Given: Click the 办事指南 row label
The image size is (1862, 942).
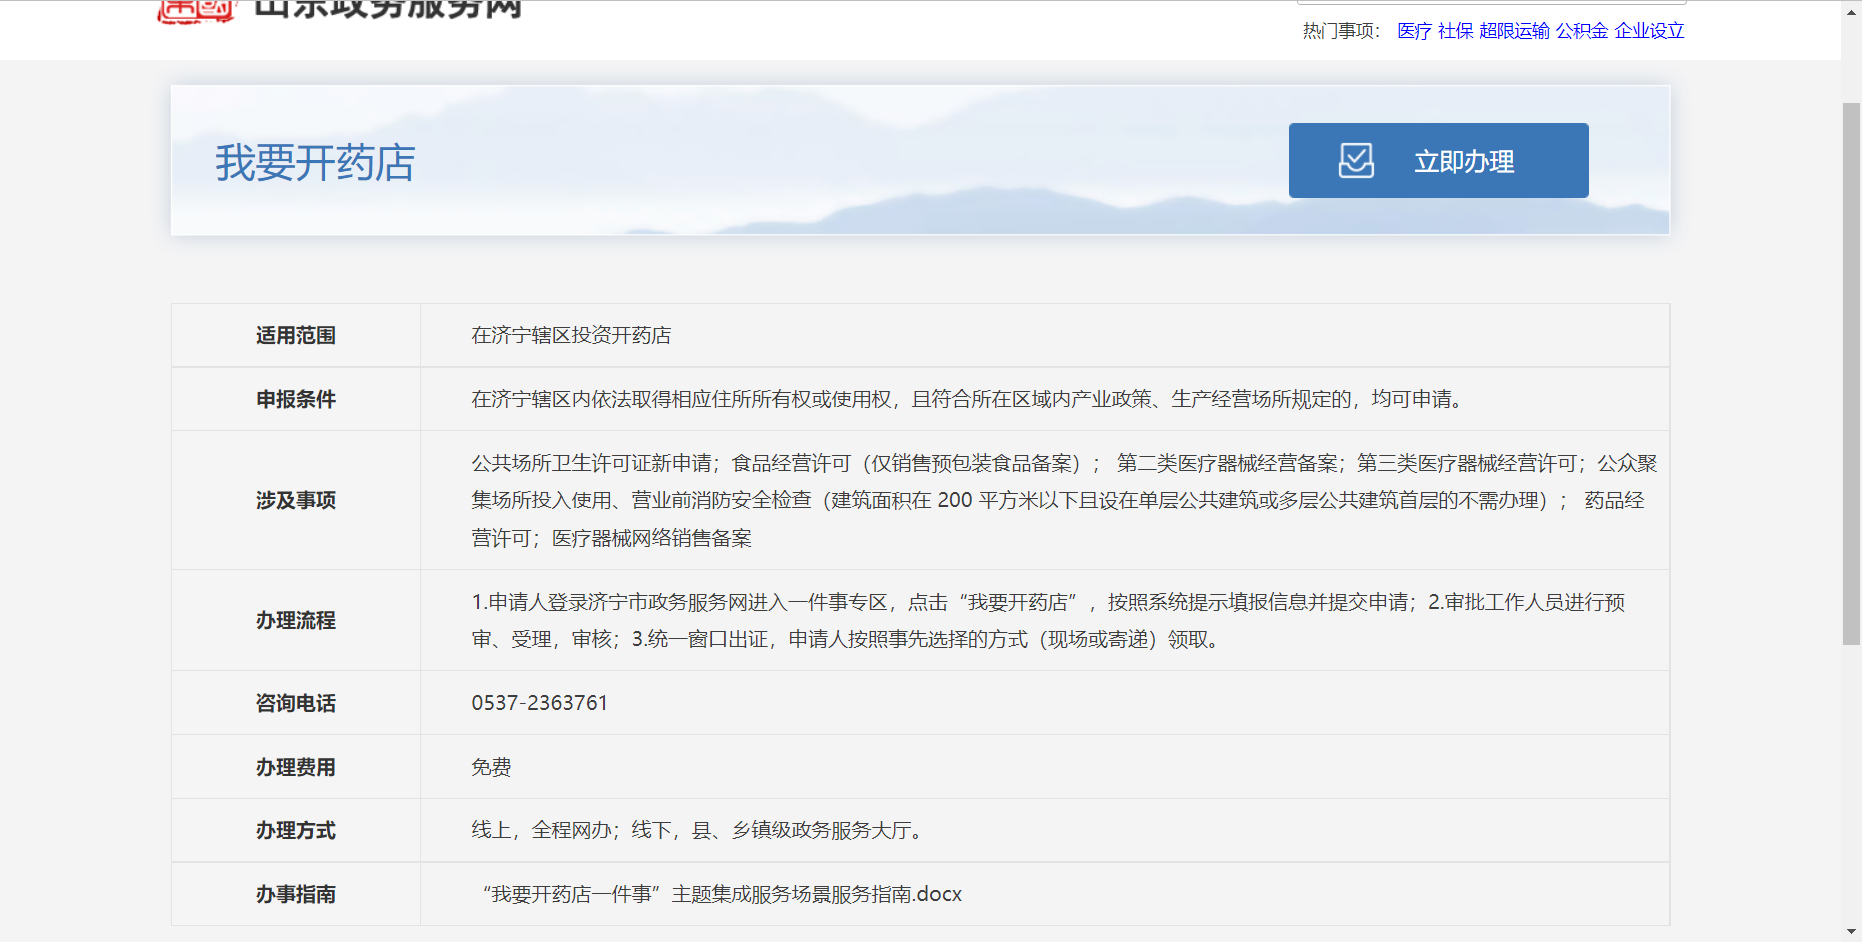Looking at the screenshot, I should click(x=296, y=895).
